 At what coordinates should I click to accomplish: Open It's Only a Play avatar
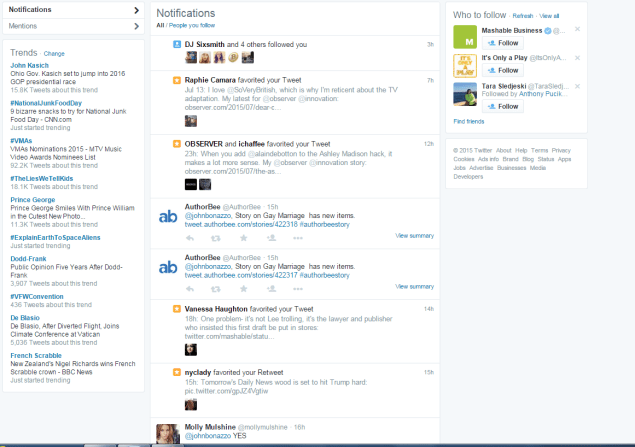pos(465,66)
